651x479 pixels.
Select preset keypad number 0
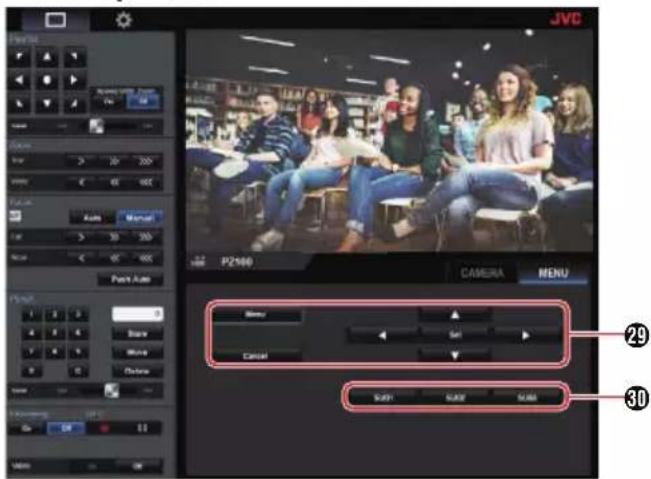[32, 371]
